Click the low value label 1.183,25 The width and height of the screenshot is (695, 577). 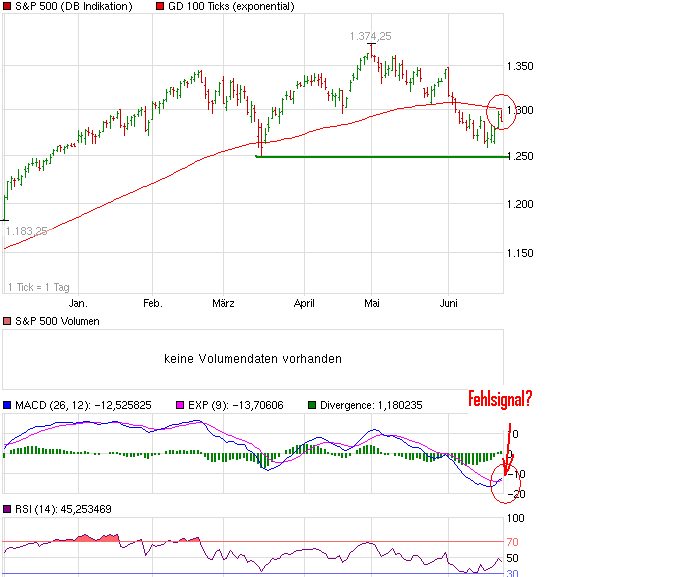[x=26, y=231]
